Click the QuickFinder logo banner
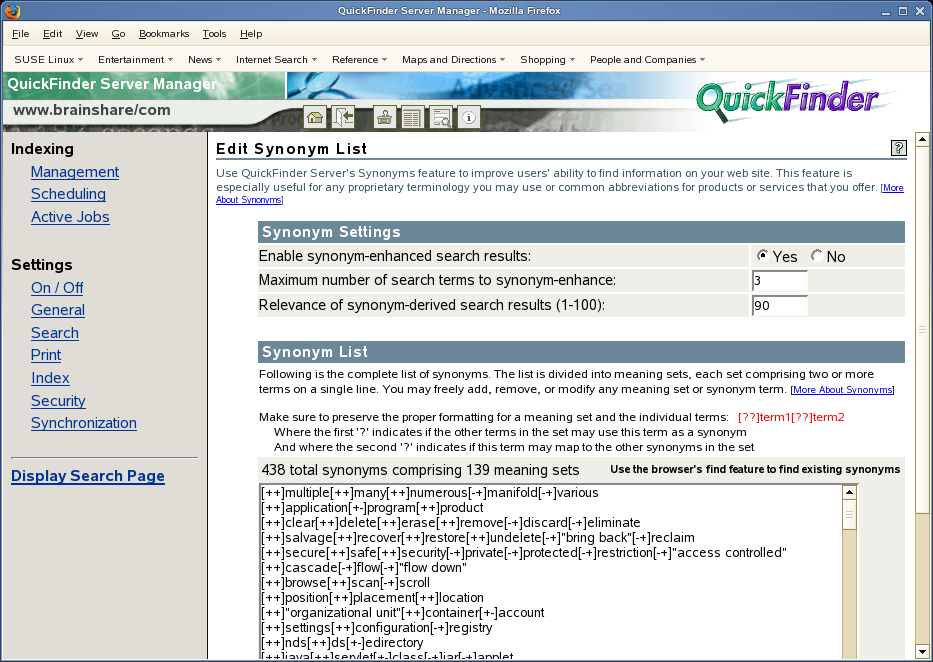 (787, 100)
